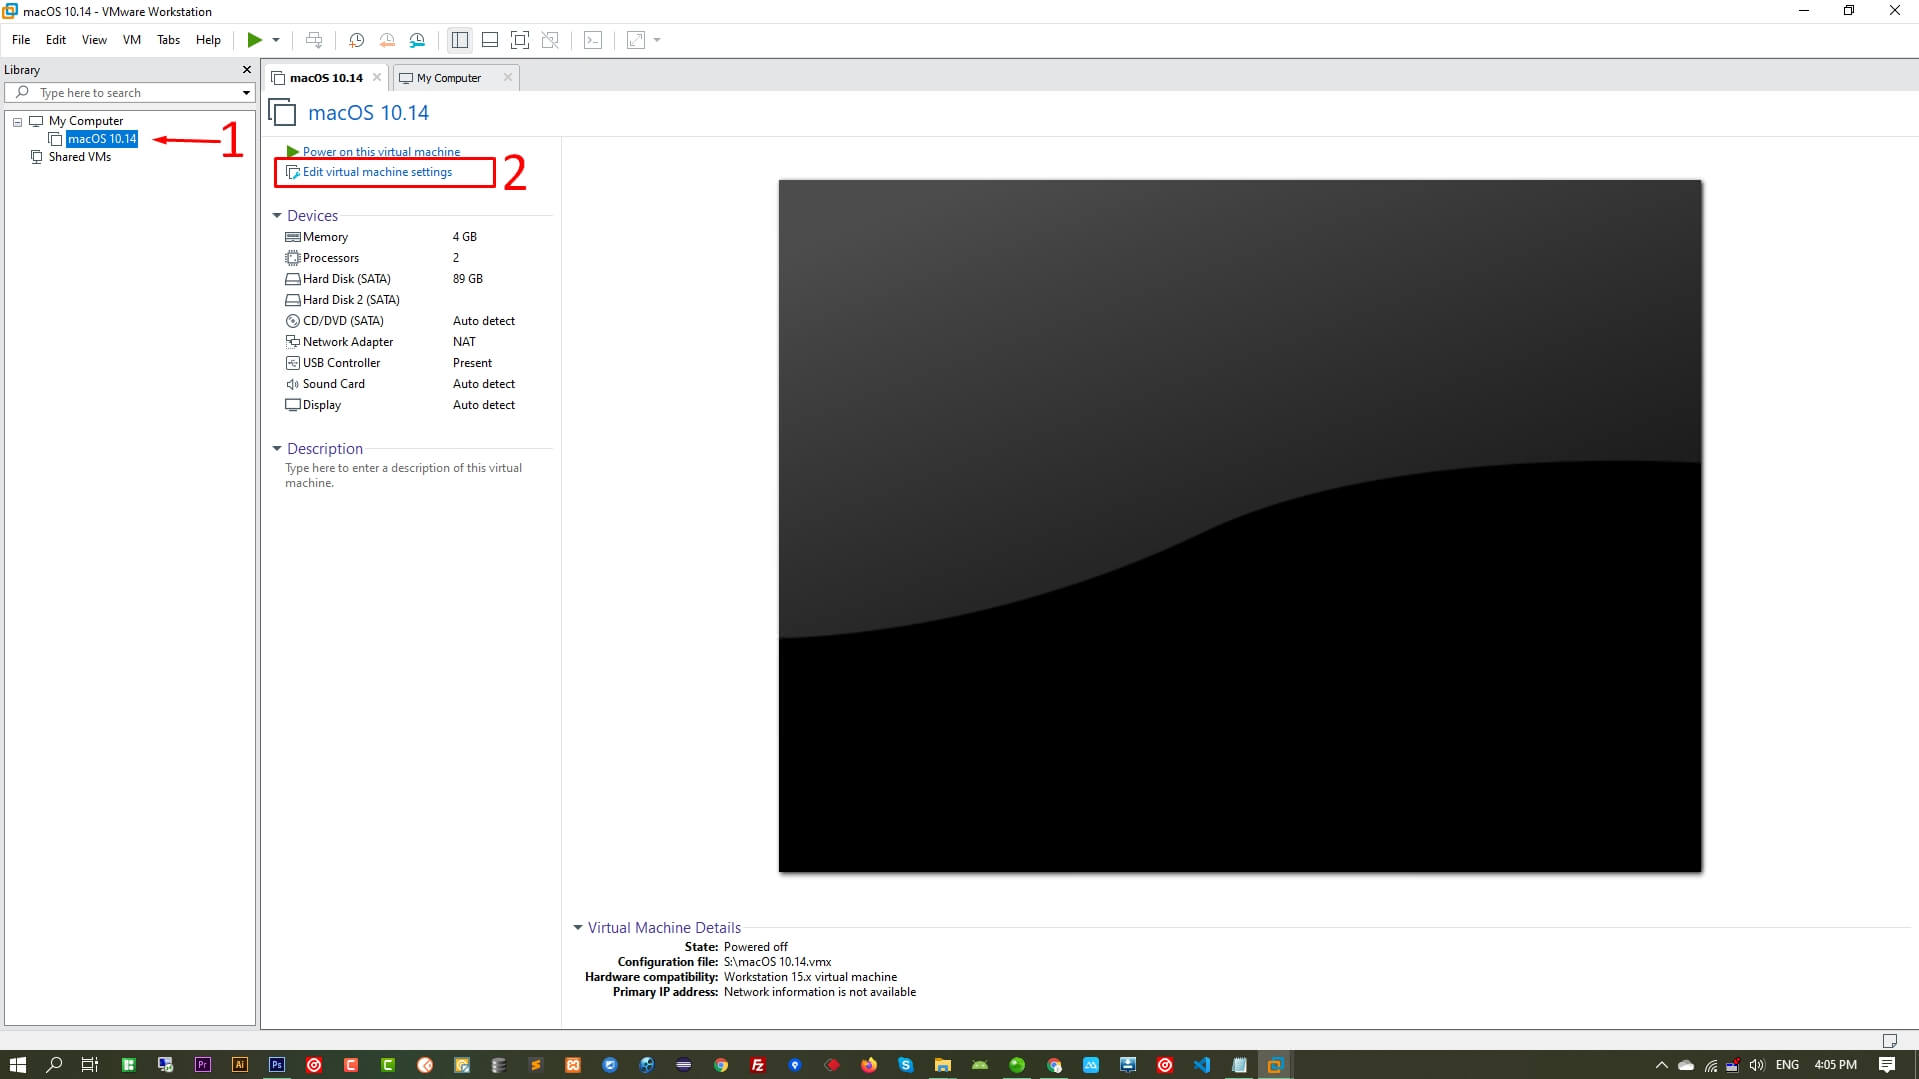Click the Hard Disk (SATA) device
The image size is (1919, 1079).
(418, 279)
